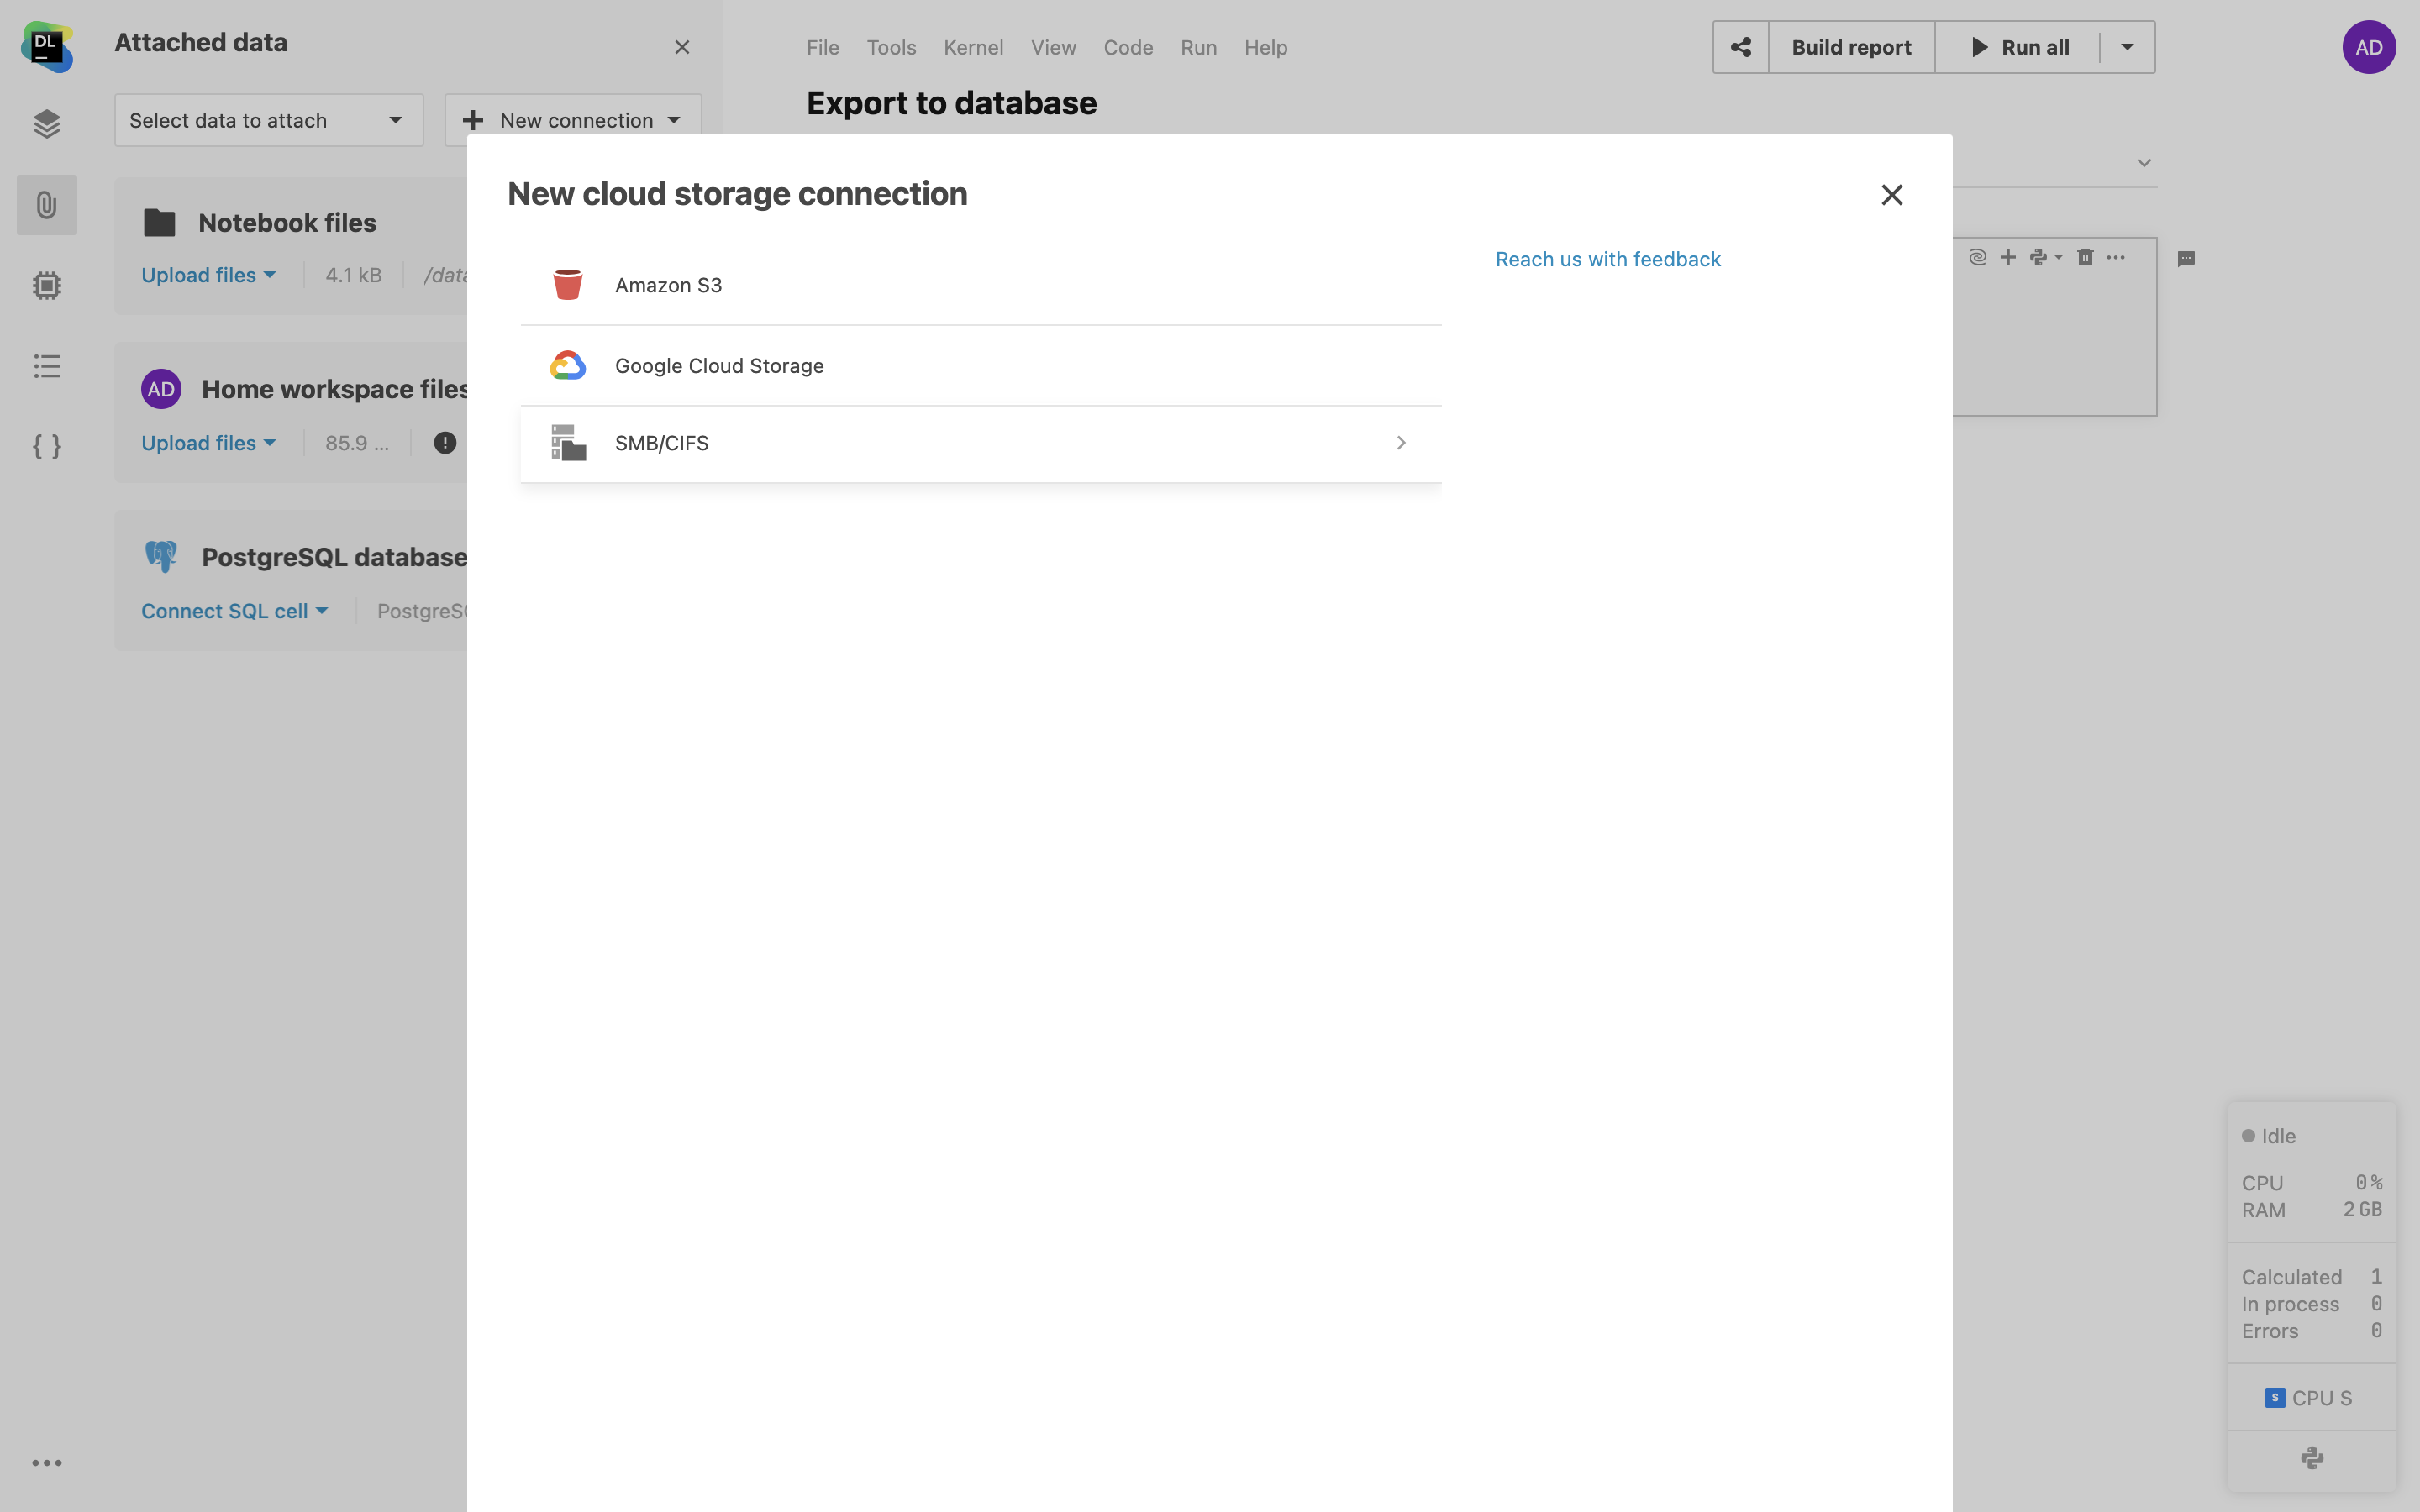Click the Reach us with feedback link
This screenshot has width=2420, height=1512.
pos(1608,259)
